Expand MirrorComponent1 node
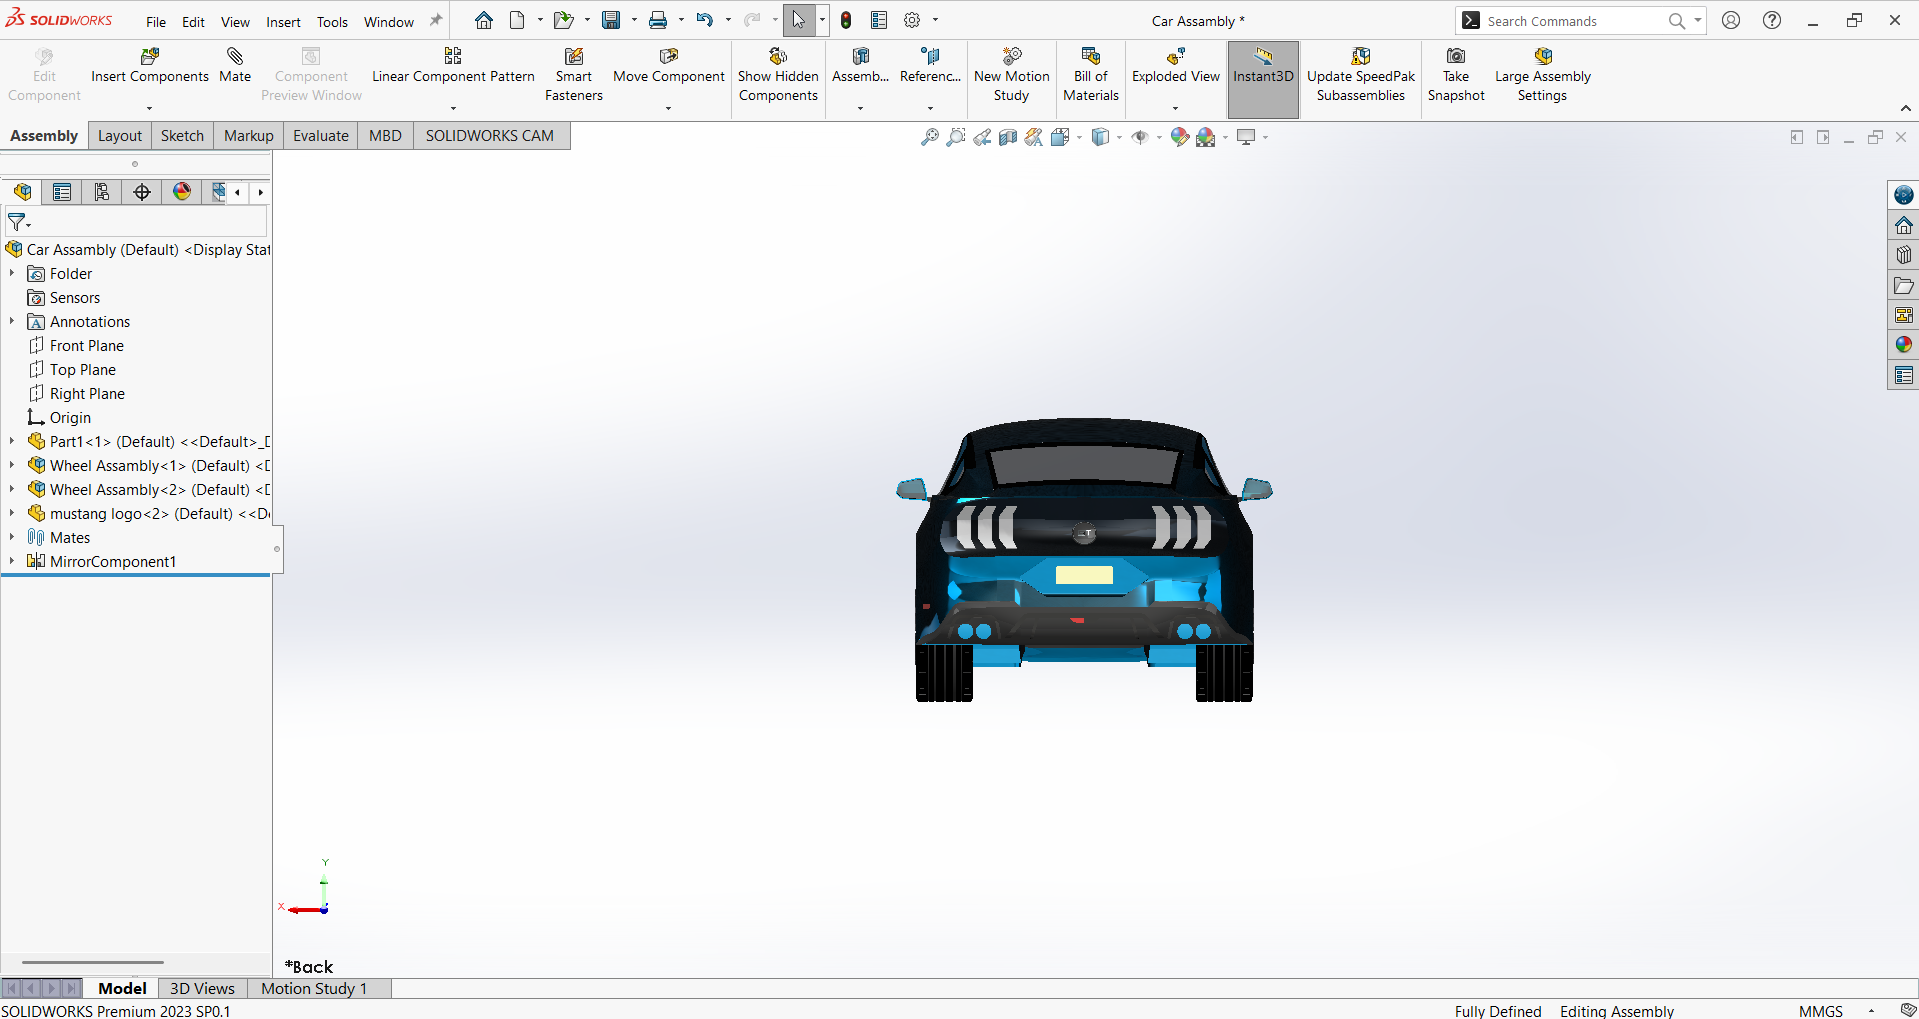This screenshot has width=1919, height=1019. click(x=12, y=561)
